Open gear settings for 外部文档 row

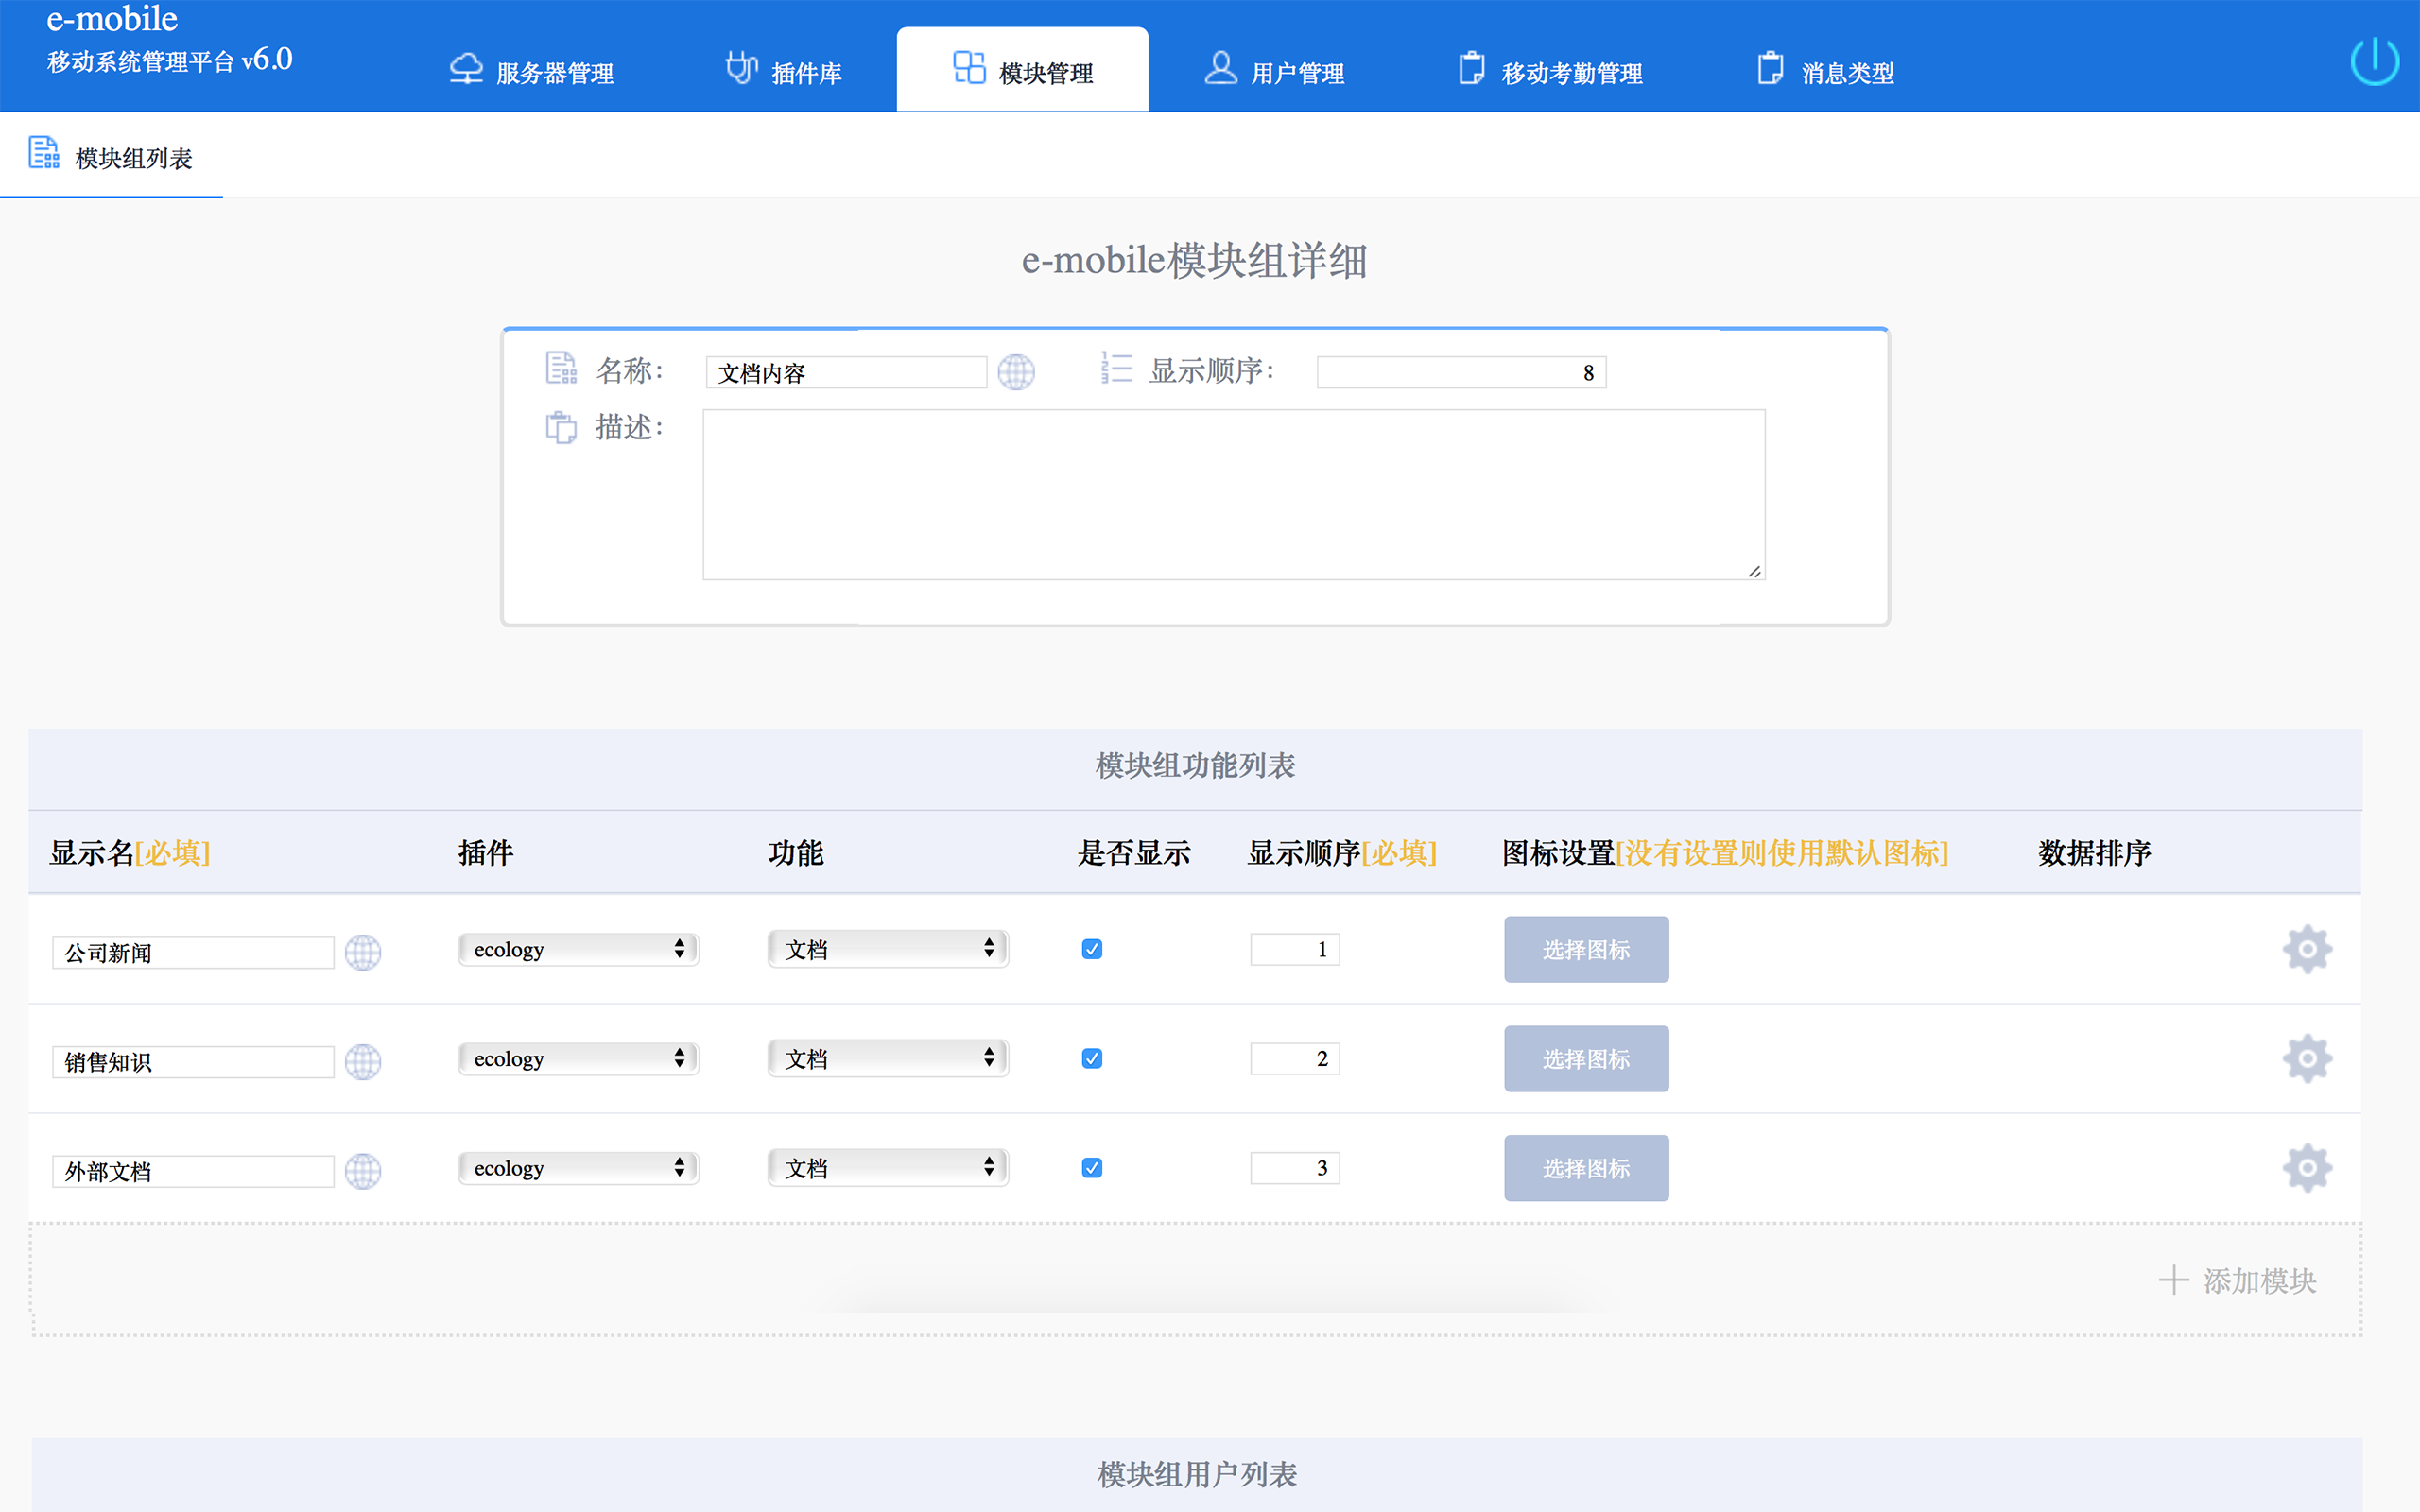point(2307,1167)
